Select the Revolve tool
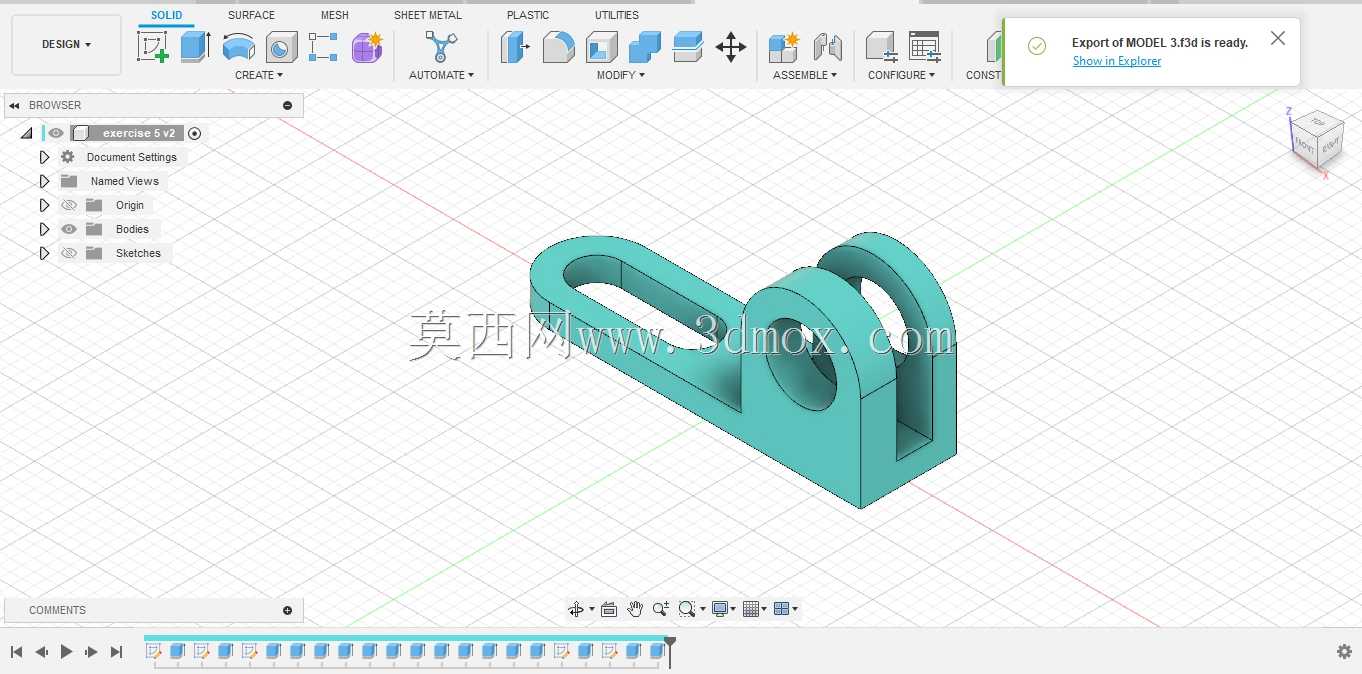The width and height of the screenshot is (1362, 674). coord(238,47)
